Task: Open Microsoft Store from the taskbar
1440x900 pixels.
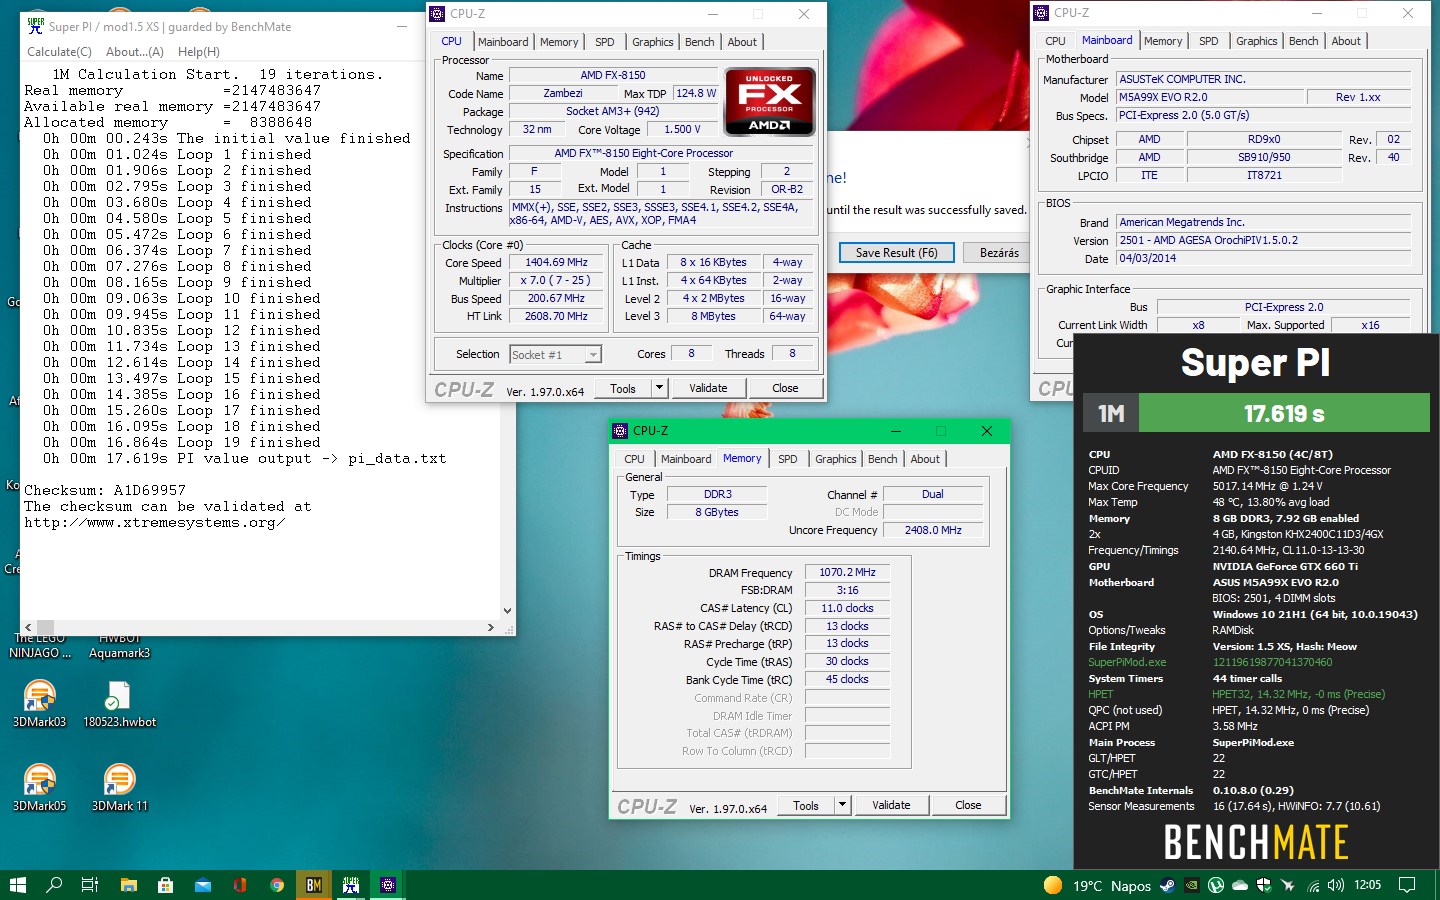Action: (x=166, y=885)
